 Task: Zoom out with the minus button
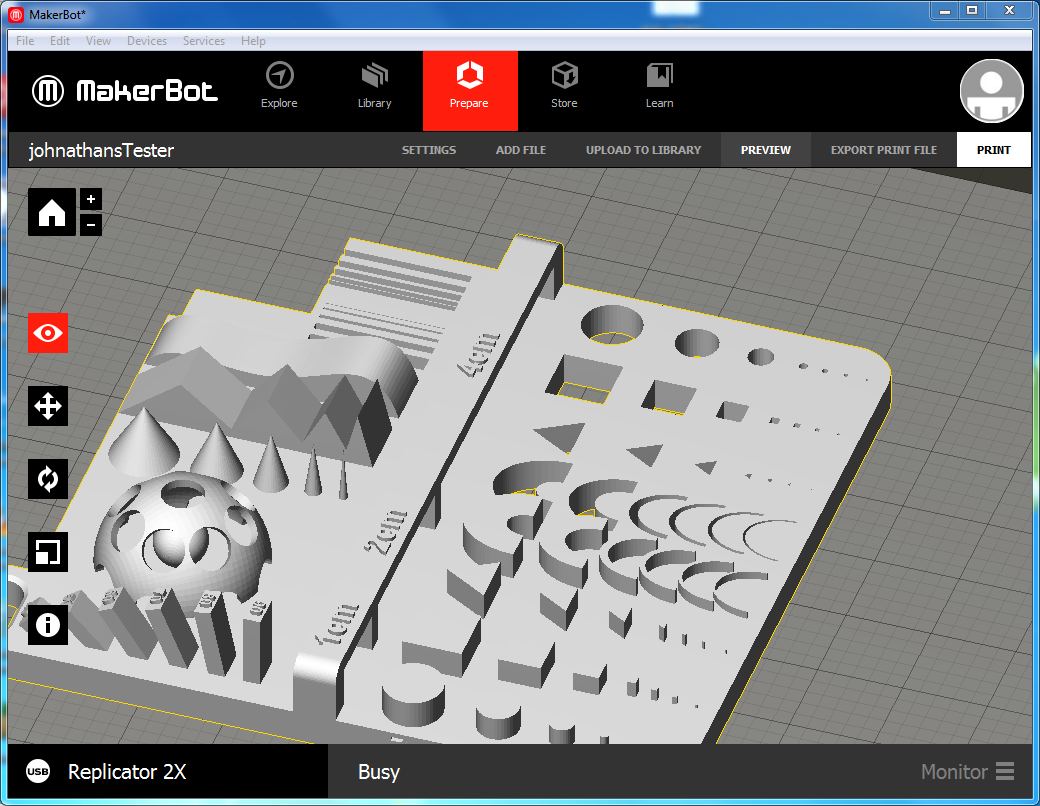[91, 225]
